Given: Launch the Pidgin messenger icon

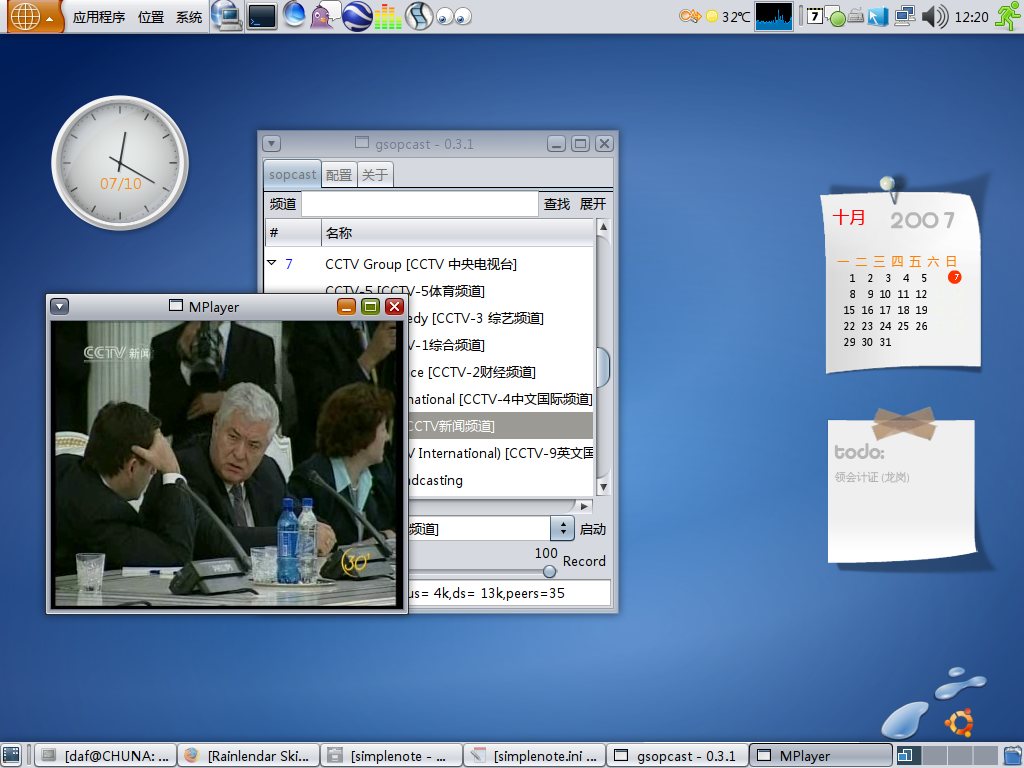Looking at the screenshot, I should pos(325,16).
